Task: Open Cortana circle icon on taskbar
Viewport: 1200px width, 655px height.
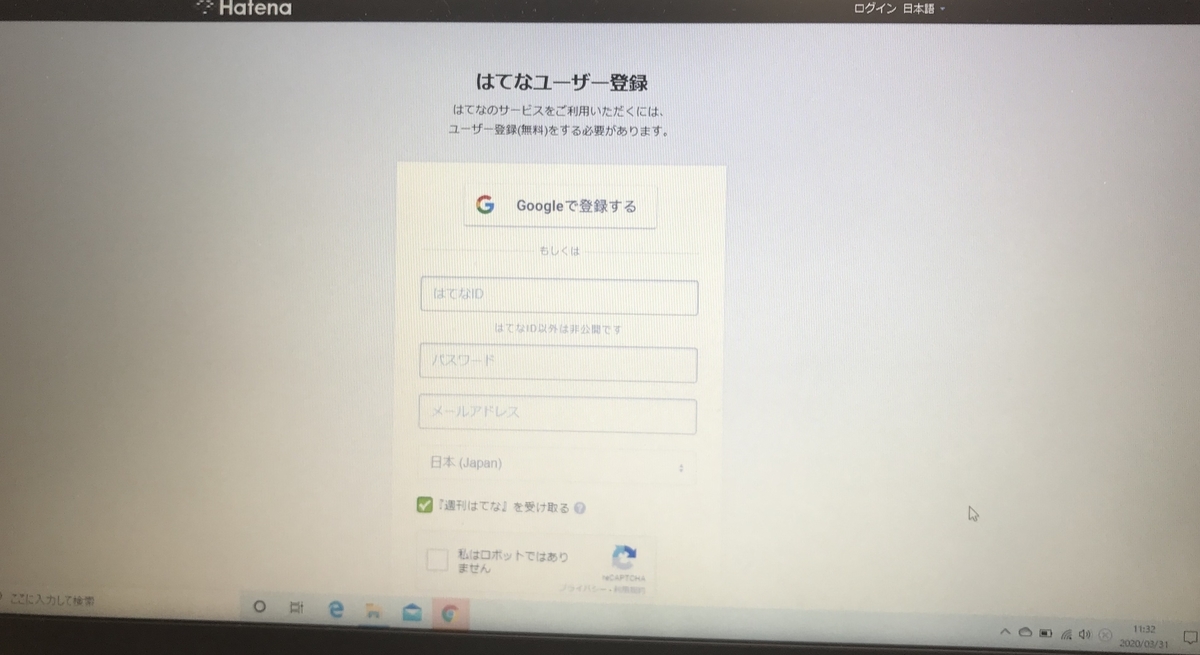Action: [259, 607]
